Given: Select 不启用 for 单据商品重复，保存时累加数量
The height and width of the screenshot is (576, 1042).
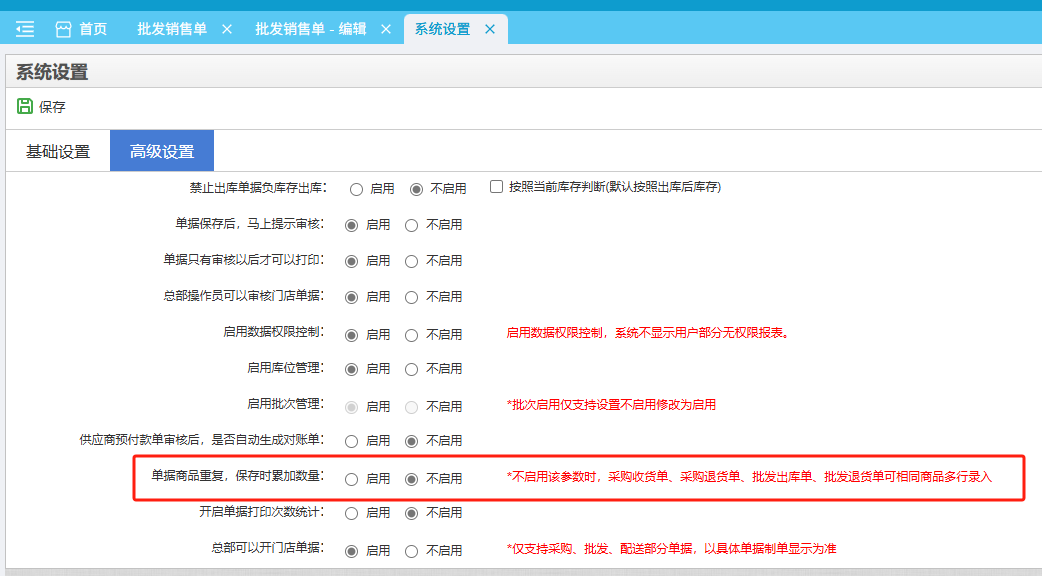Looking at the screenshot, I should click(411, 479).
